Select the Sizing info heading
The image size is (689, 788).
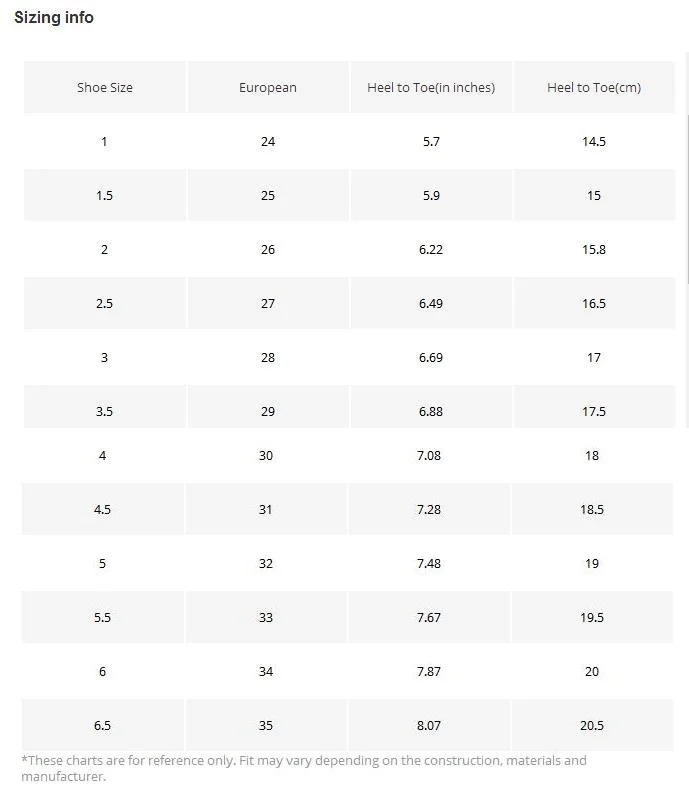pyautogui.click(x=54, y=18)
